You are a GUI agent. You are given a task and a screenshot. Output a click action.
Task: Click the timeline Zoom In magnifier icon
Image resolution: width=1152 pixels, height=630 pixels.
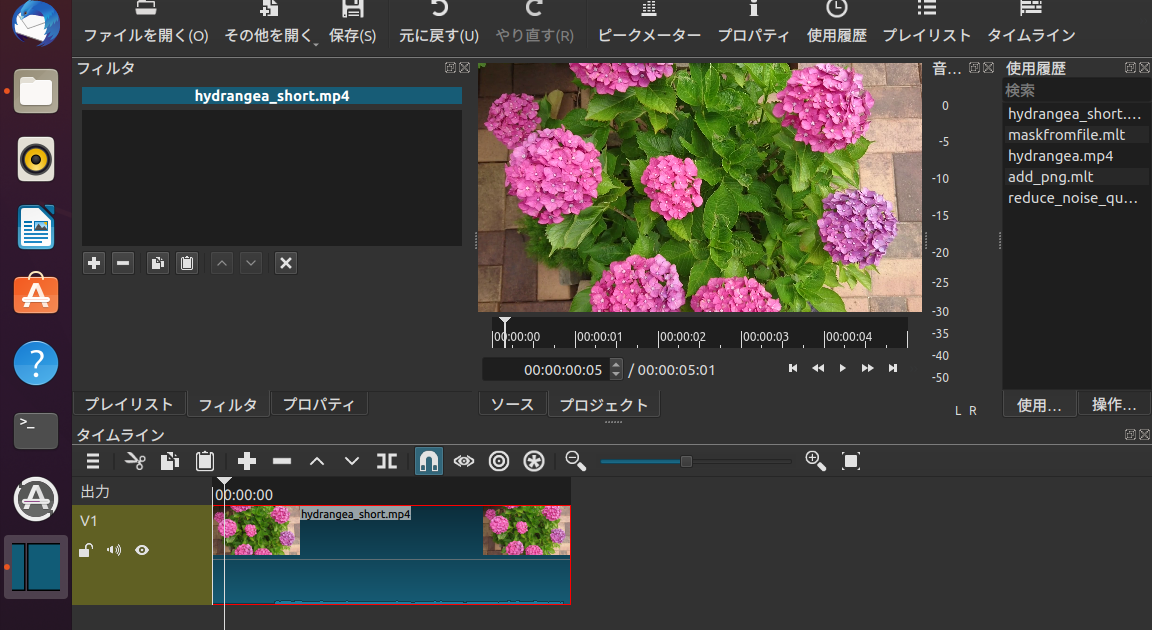point(815,461)
